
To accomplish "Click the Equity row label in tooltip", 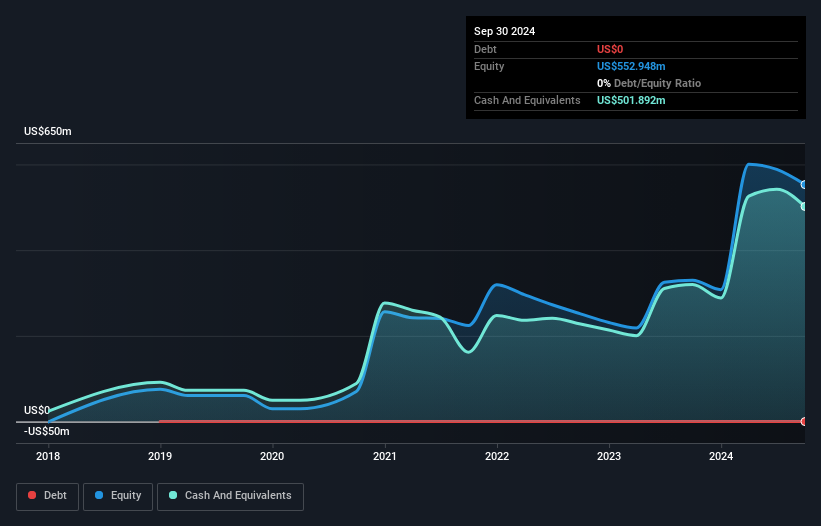I will 489,66.
